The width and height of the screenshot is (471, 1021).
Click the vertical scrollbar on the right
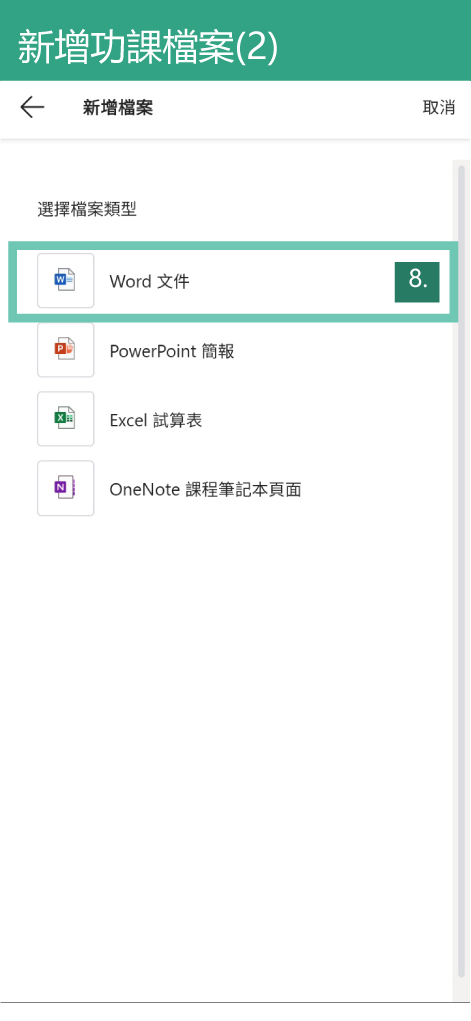click(x=461, y=580)
